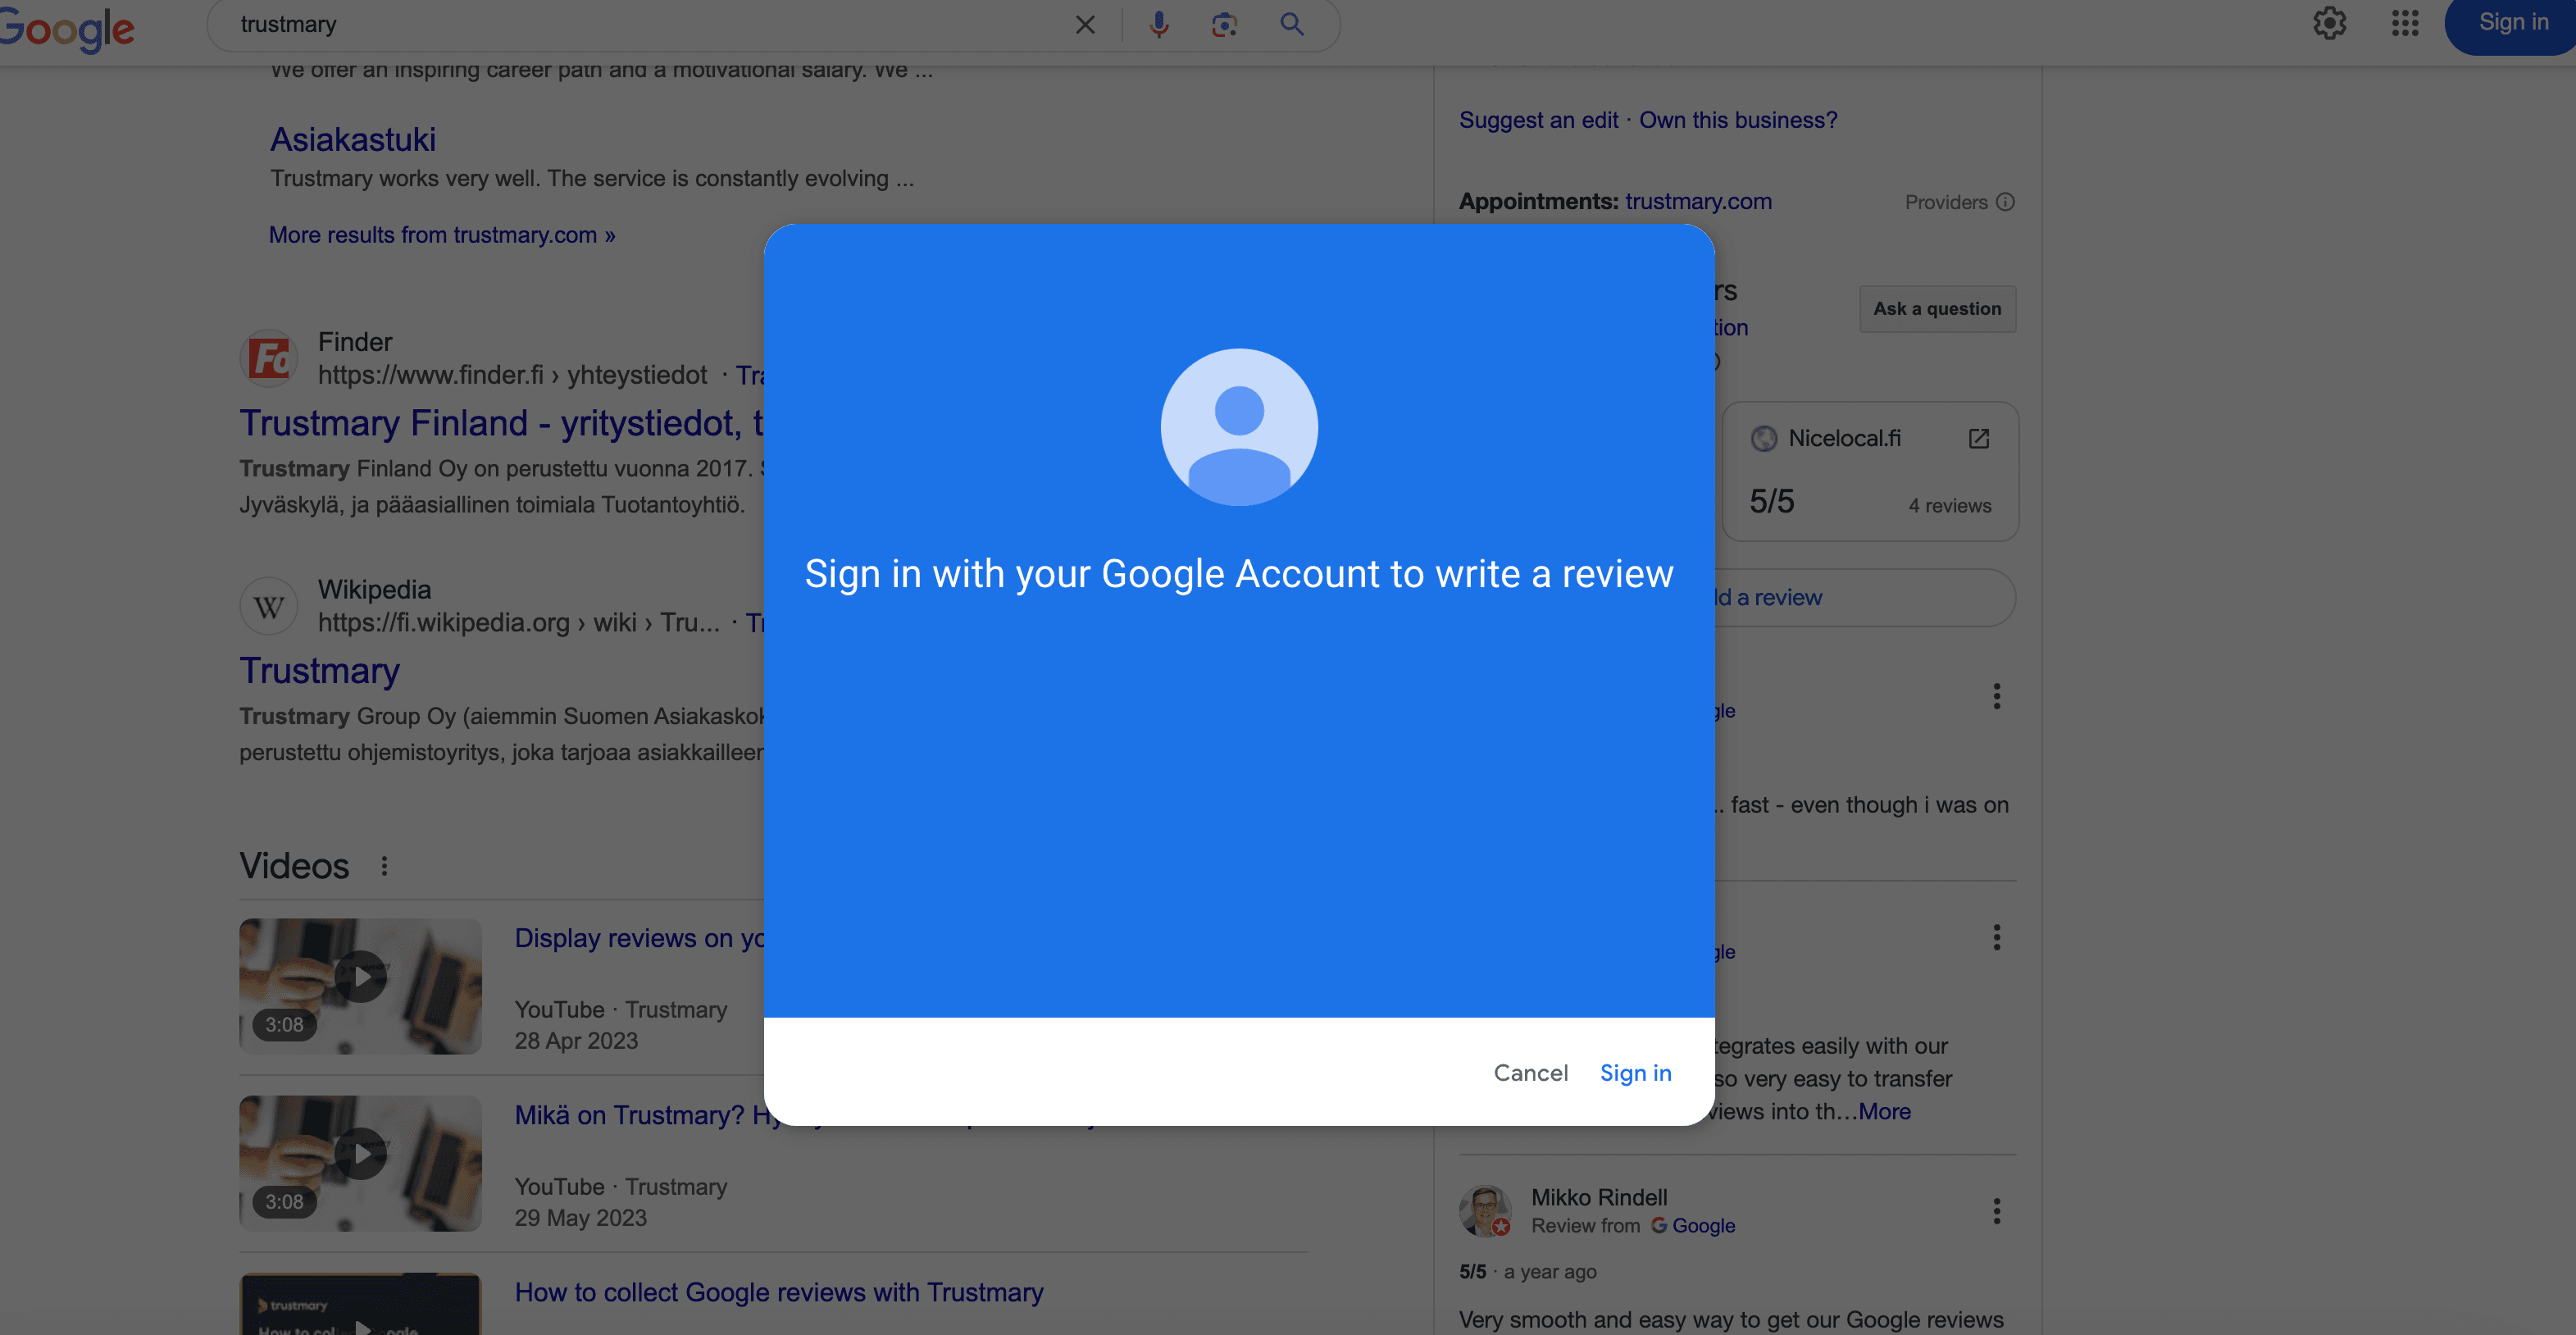Click the add a review button
2576x1335 pixels.
point(1865,598)
